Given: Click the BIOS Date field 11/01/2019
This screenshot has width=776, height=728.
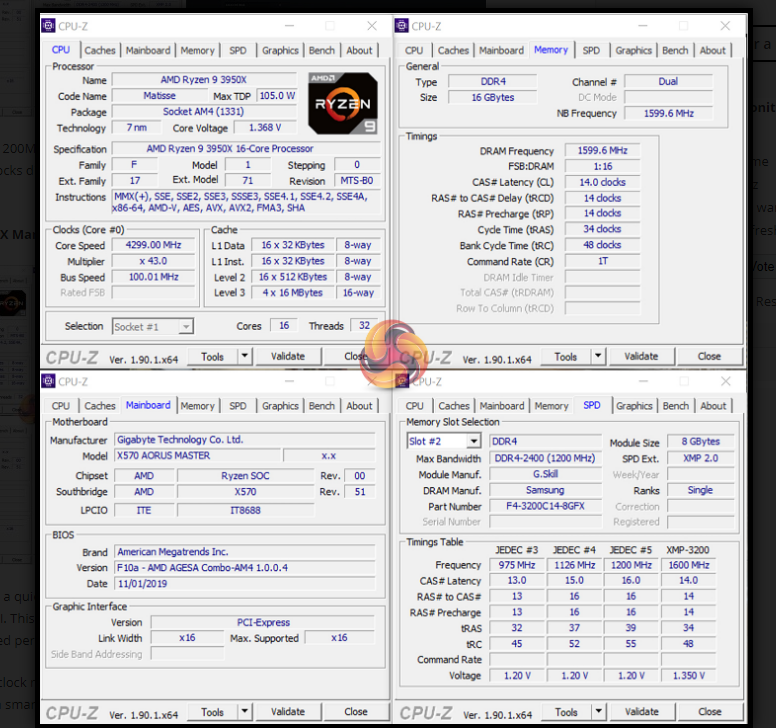Looking at the screenshot, I should [245, 583].
